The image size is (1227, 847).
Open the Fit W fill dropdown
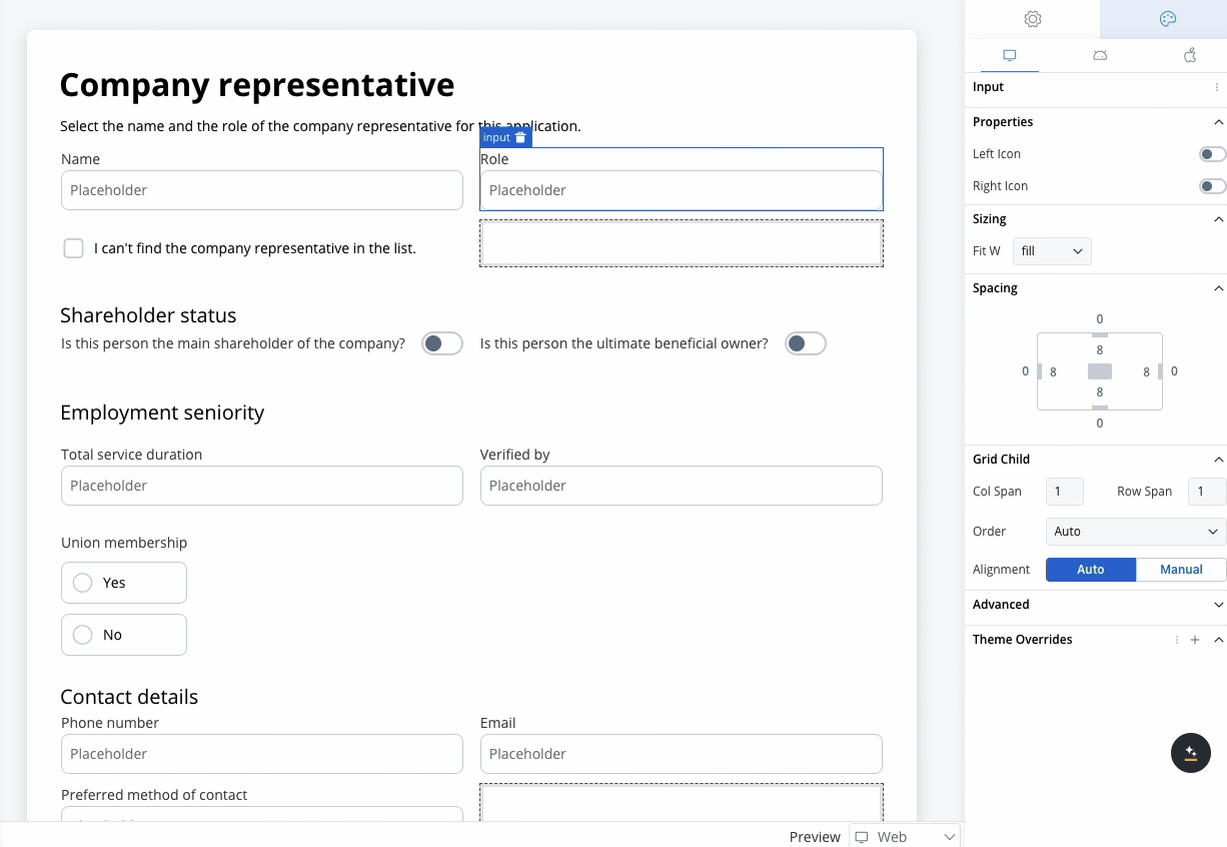1052,251
